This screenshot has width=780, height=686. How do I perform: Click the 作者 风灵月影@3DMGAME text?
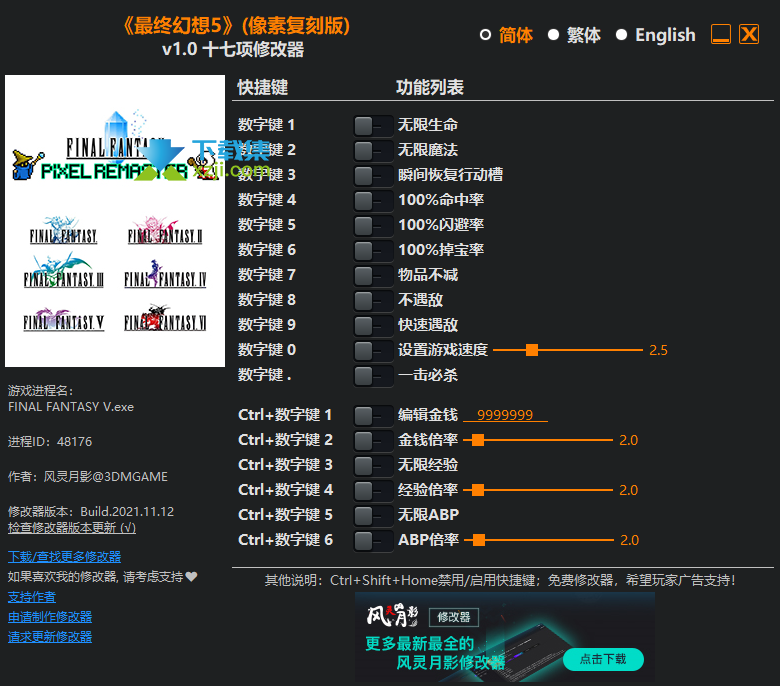(88, 477)
